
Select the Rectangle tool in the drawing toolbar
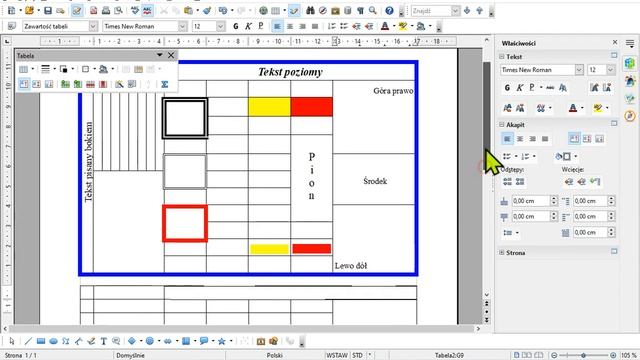click(40, 341)
